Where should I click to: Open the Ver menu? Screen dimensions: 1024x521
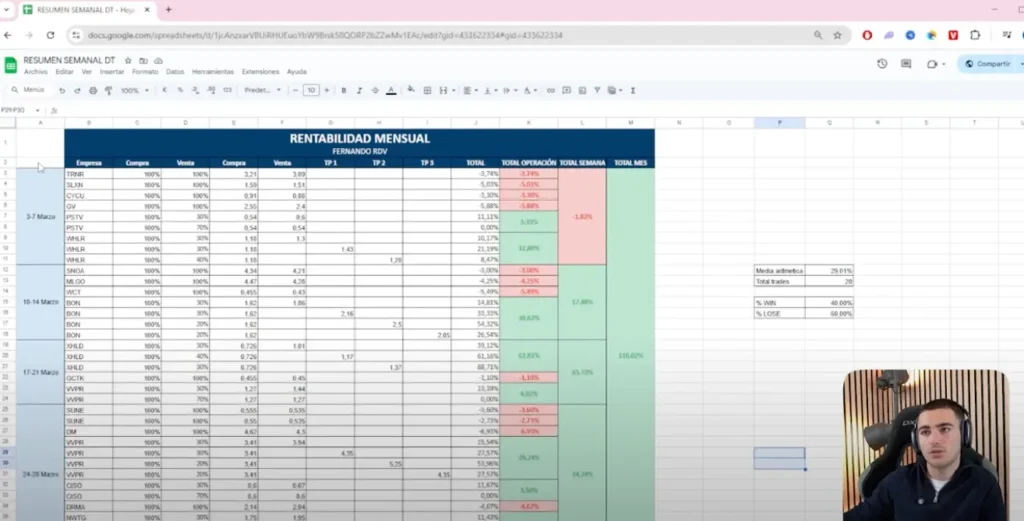pos(86,72)
